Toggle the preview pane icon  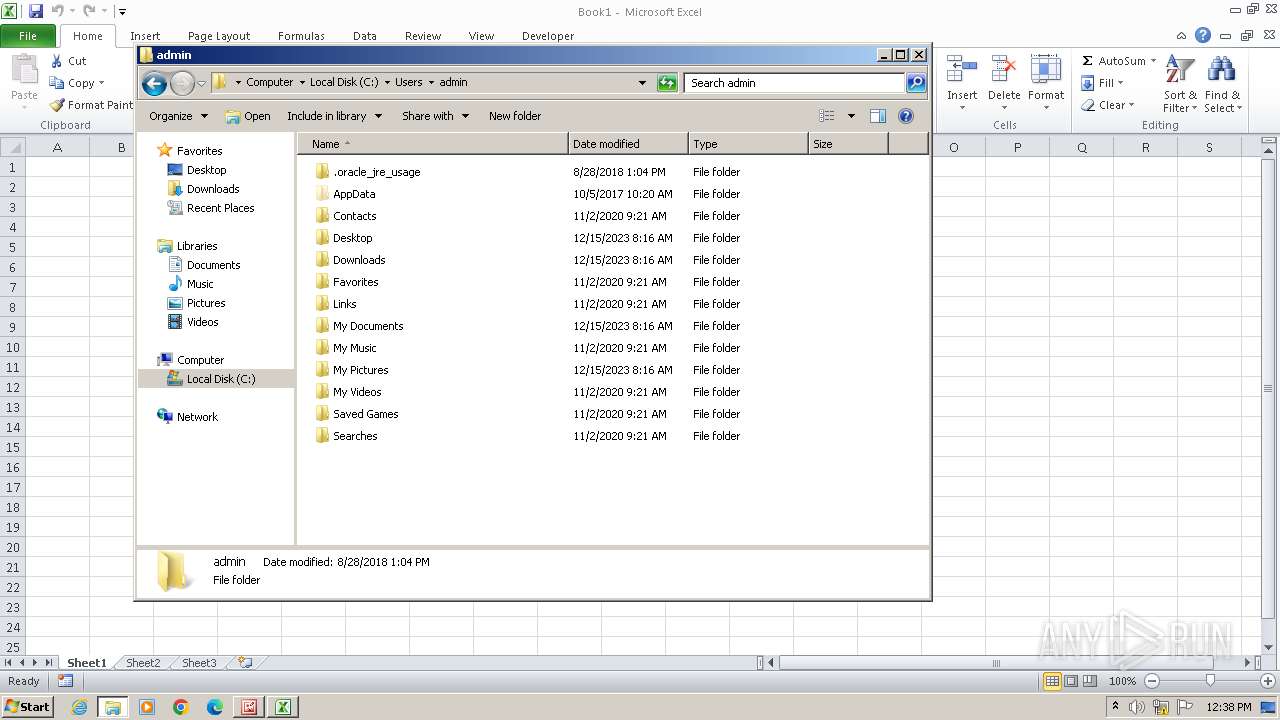[x=878, y=116]
